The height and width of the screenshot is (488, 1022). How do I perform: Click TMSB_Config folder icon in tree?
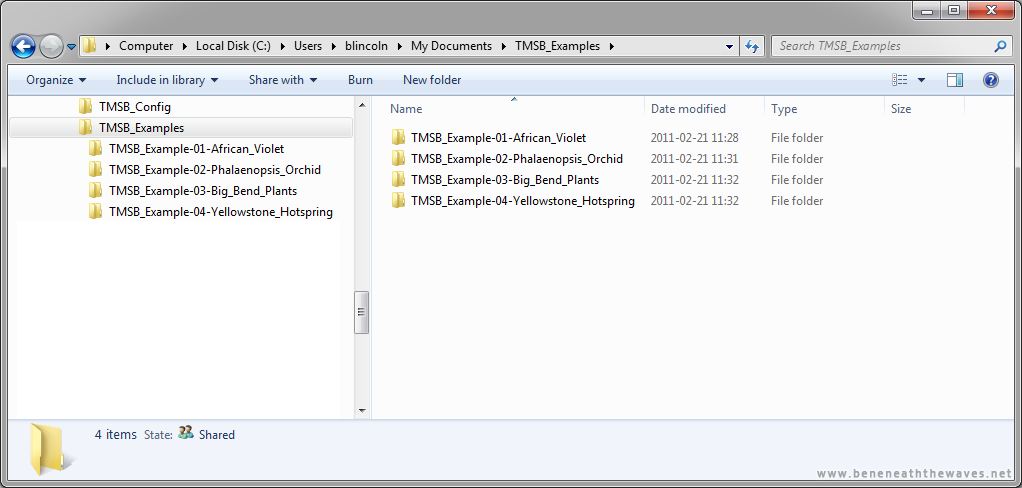click(85, 106)
